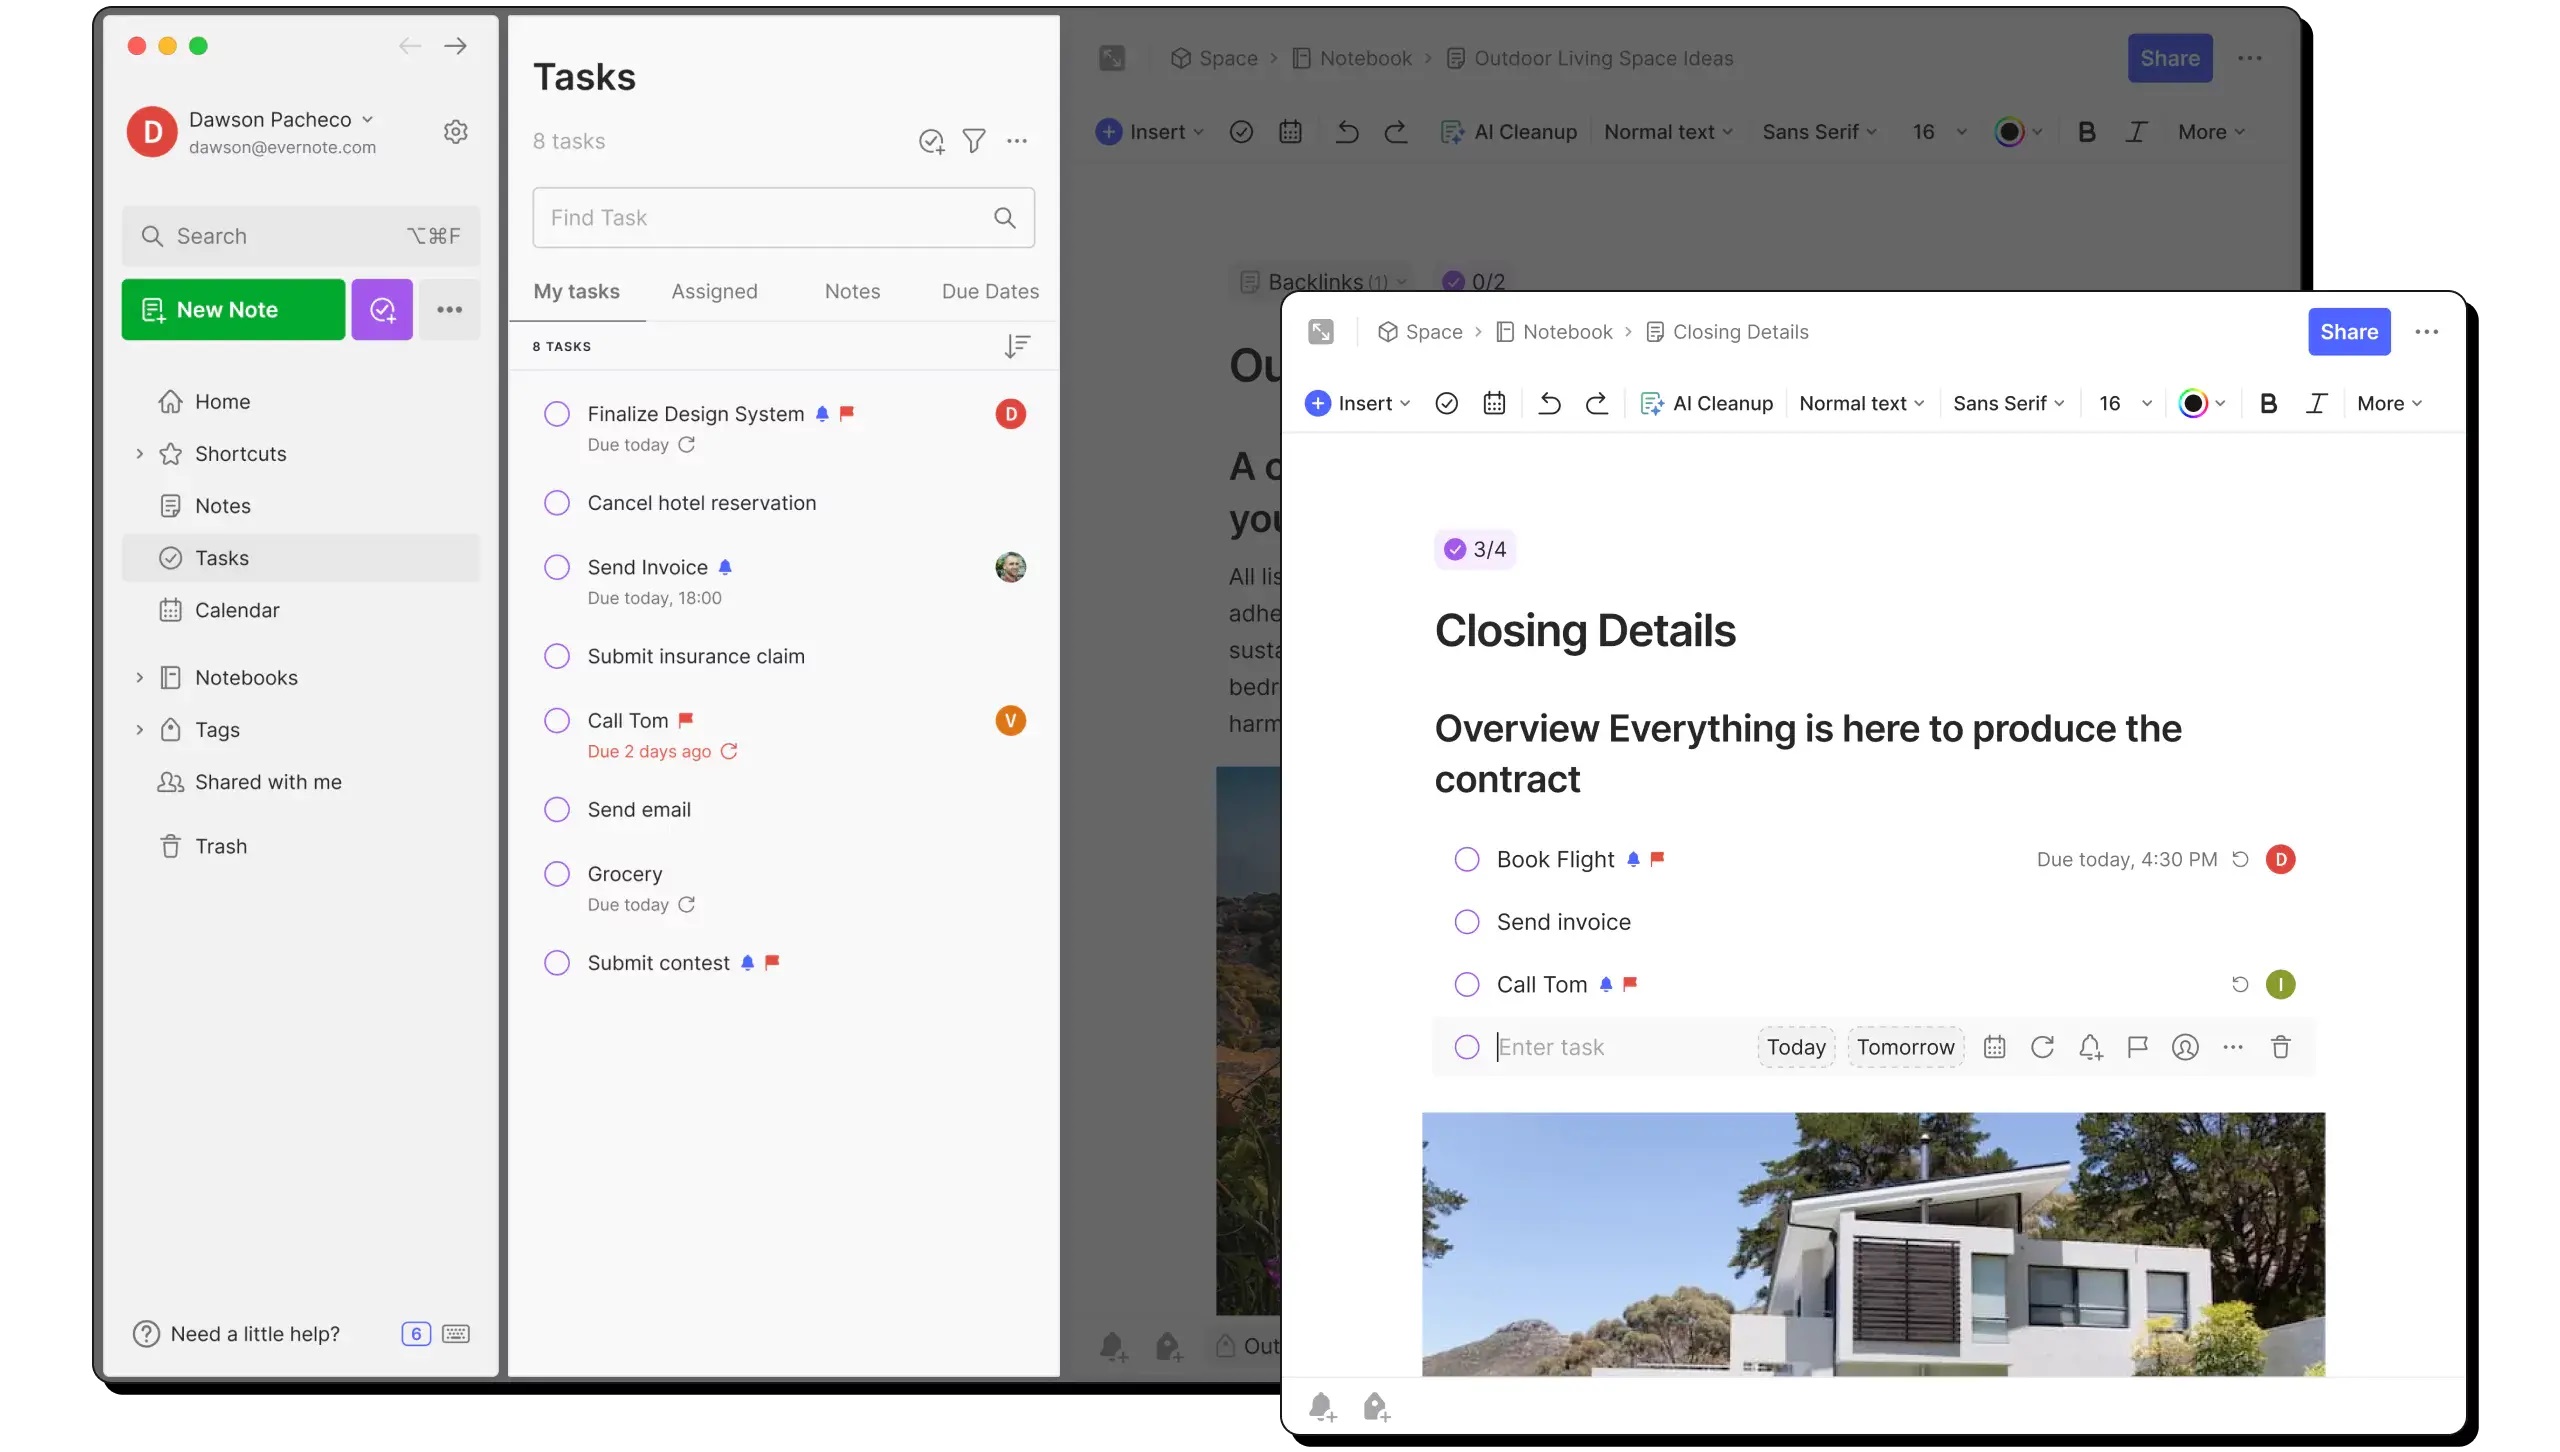Click the redo arrow in Closing Details
Screen dimensions: 2560x1452
click(x=1596, y=403)
